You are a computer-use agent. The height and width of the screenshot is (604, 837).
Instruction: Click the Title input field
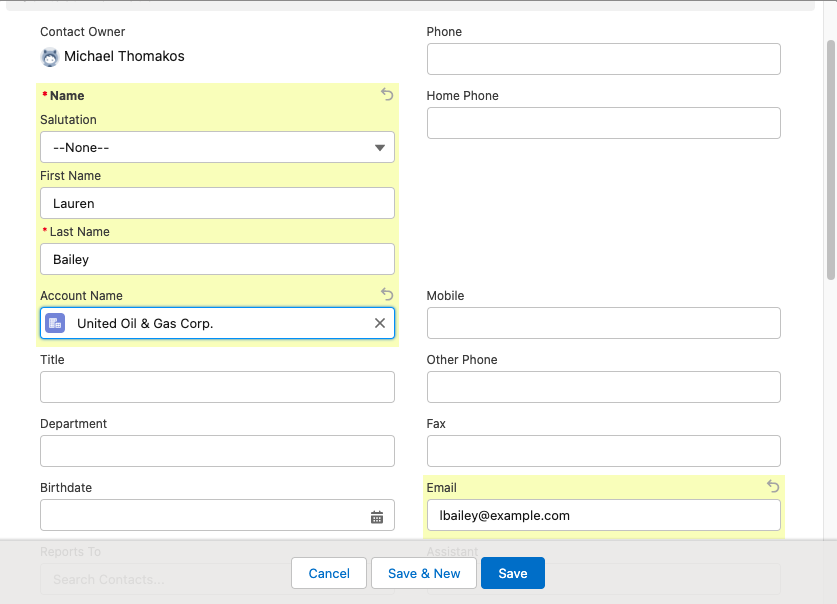tap(217, 387)
